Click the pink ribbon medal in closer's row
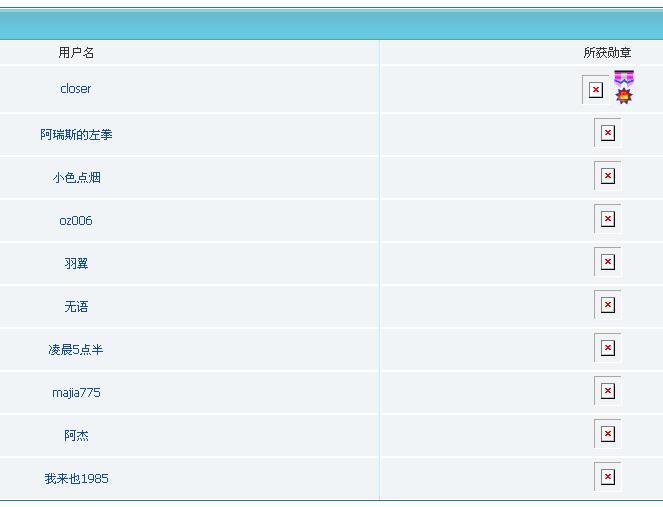Viewport: 663px width, 507px height. coord(624,87)
